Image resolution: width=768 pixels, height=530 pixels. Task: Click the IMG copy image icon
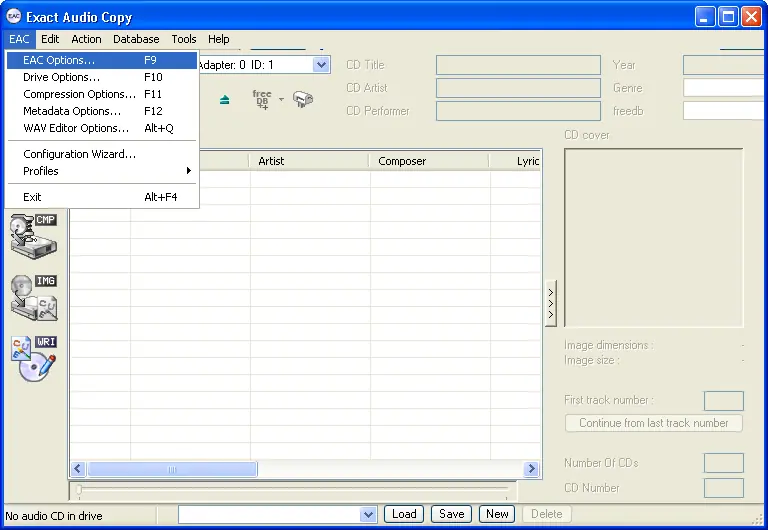34,297
